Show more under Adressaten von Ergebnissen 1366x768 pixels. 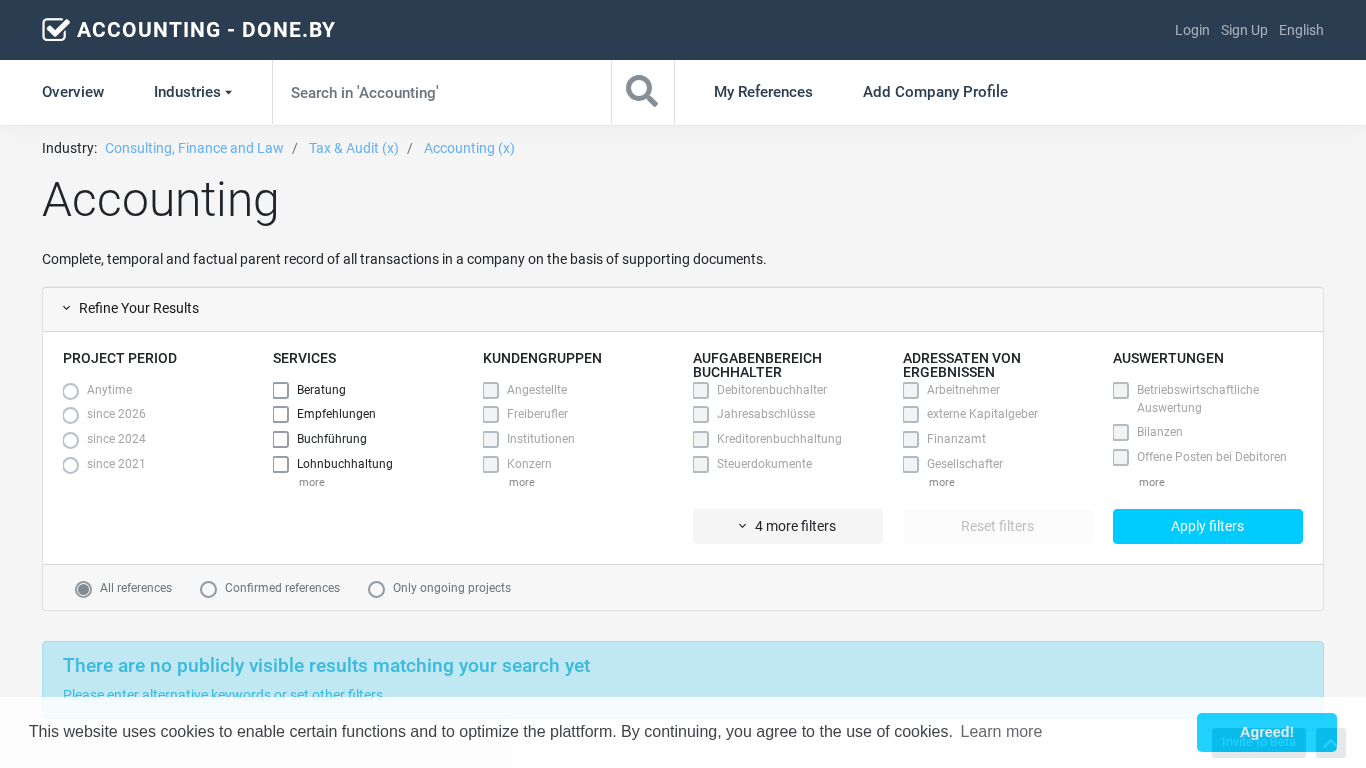click(x=942, y=482)
